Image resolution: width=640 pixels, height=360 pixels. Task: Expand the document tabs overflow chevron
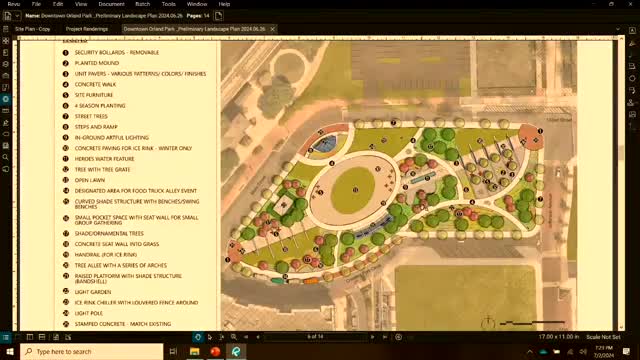click(x=618, y=29)
